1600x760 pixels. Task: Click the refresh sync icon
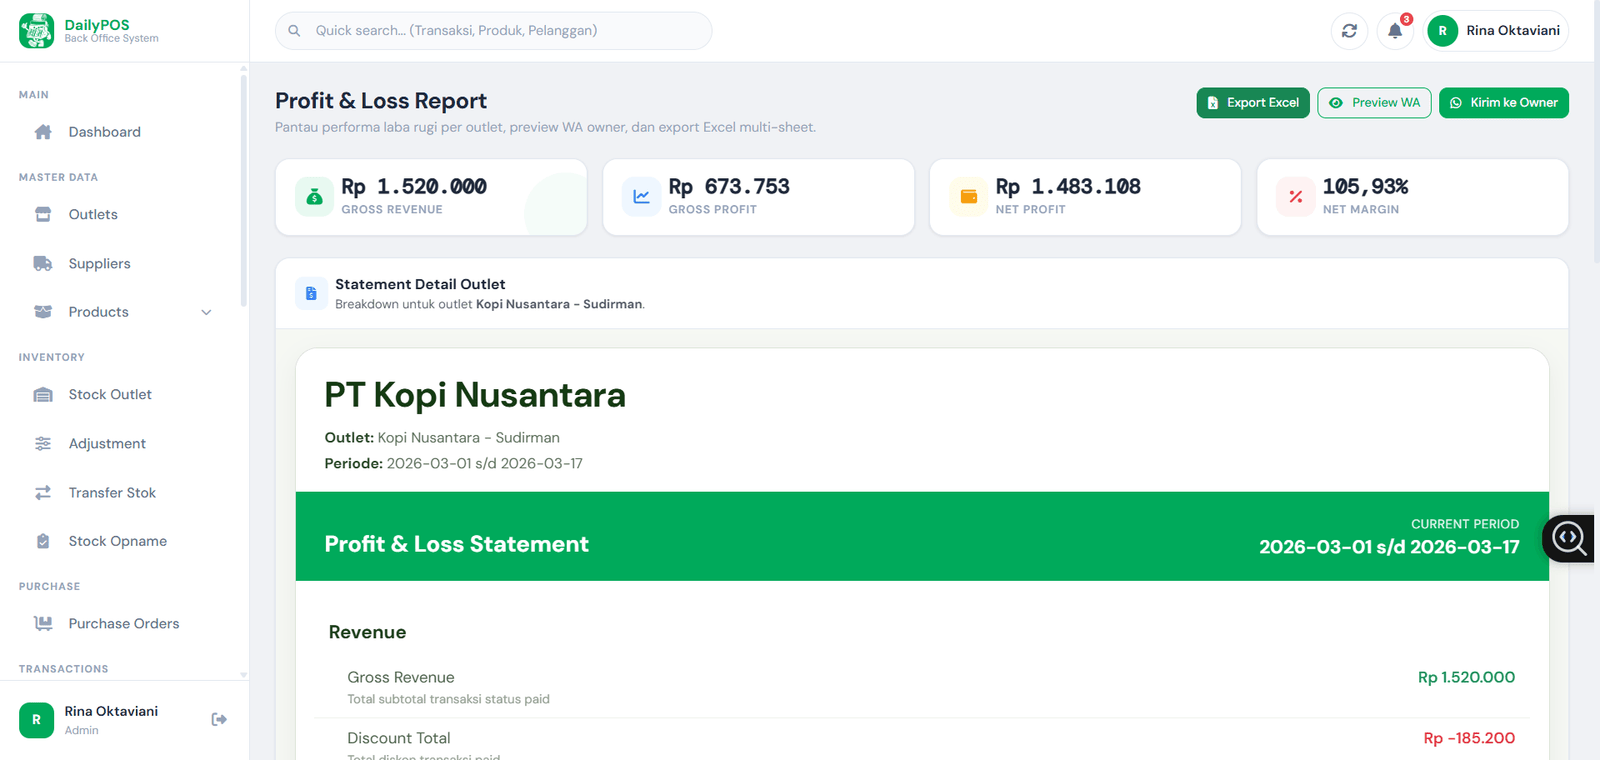1349,31
